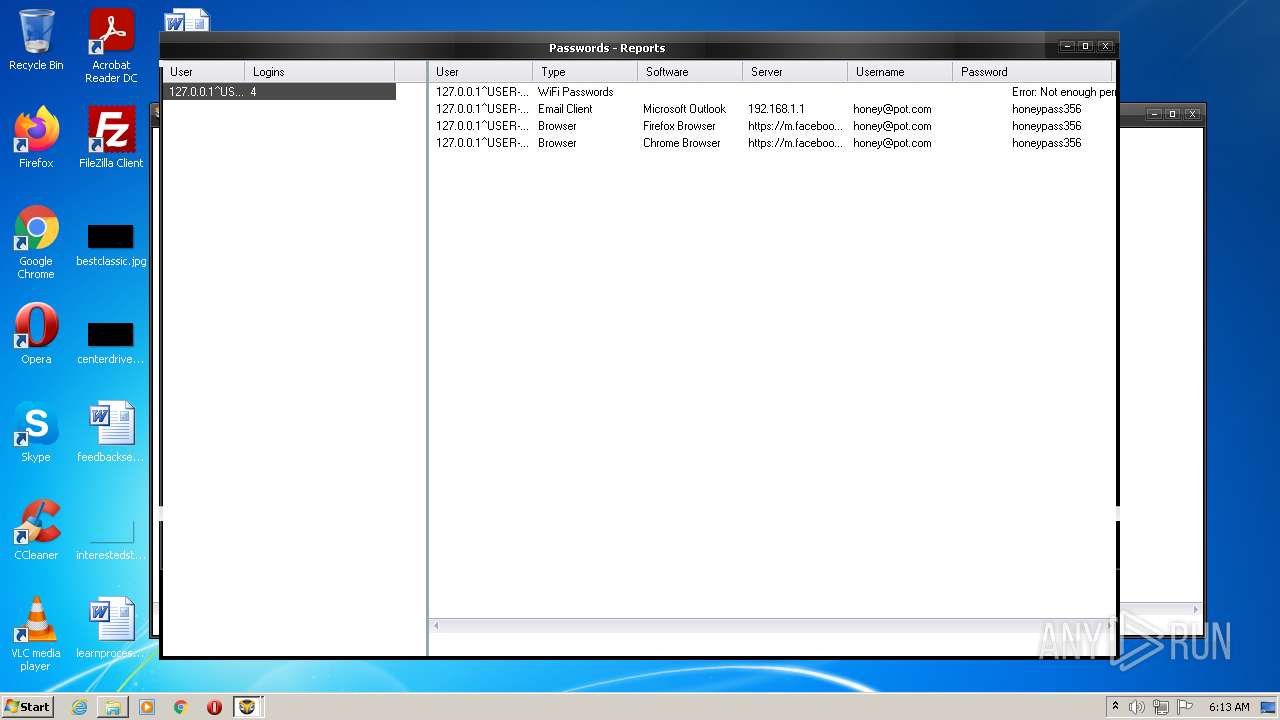
Task: Click Opera icon in the taskbar
Action: click(214, 707)
